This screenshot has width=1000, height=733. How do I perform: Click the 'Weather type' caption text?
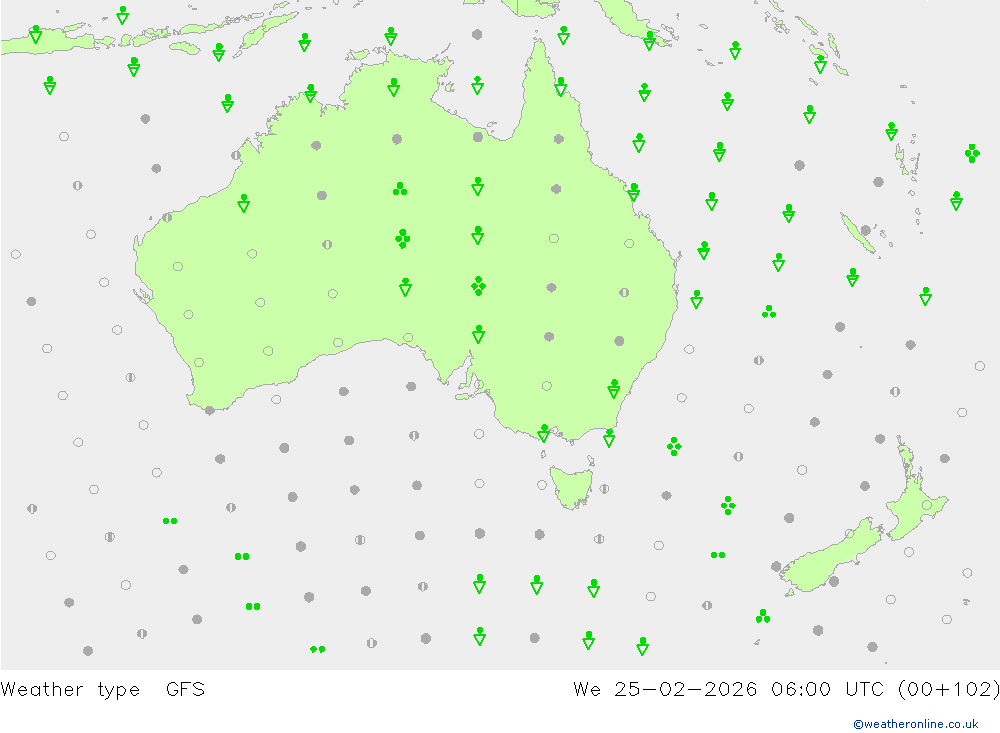pyautogui.click(x=70, y=689)
